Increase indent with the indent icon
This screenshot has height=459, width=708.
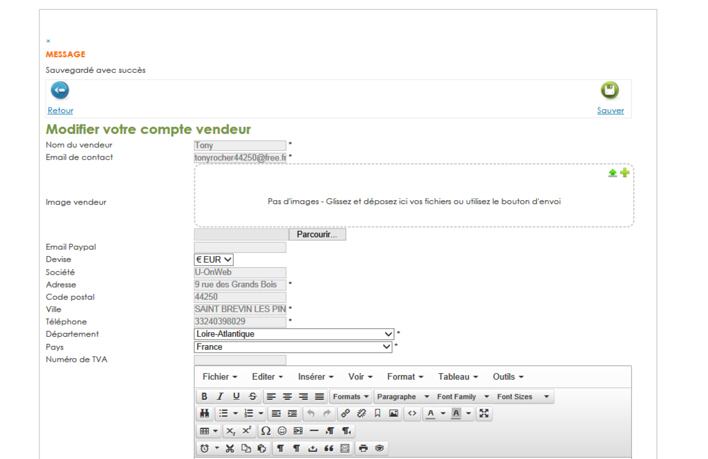point(293,413)
